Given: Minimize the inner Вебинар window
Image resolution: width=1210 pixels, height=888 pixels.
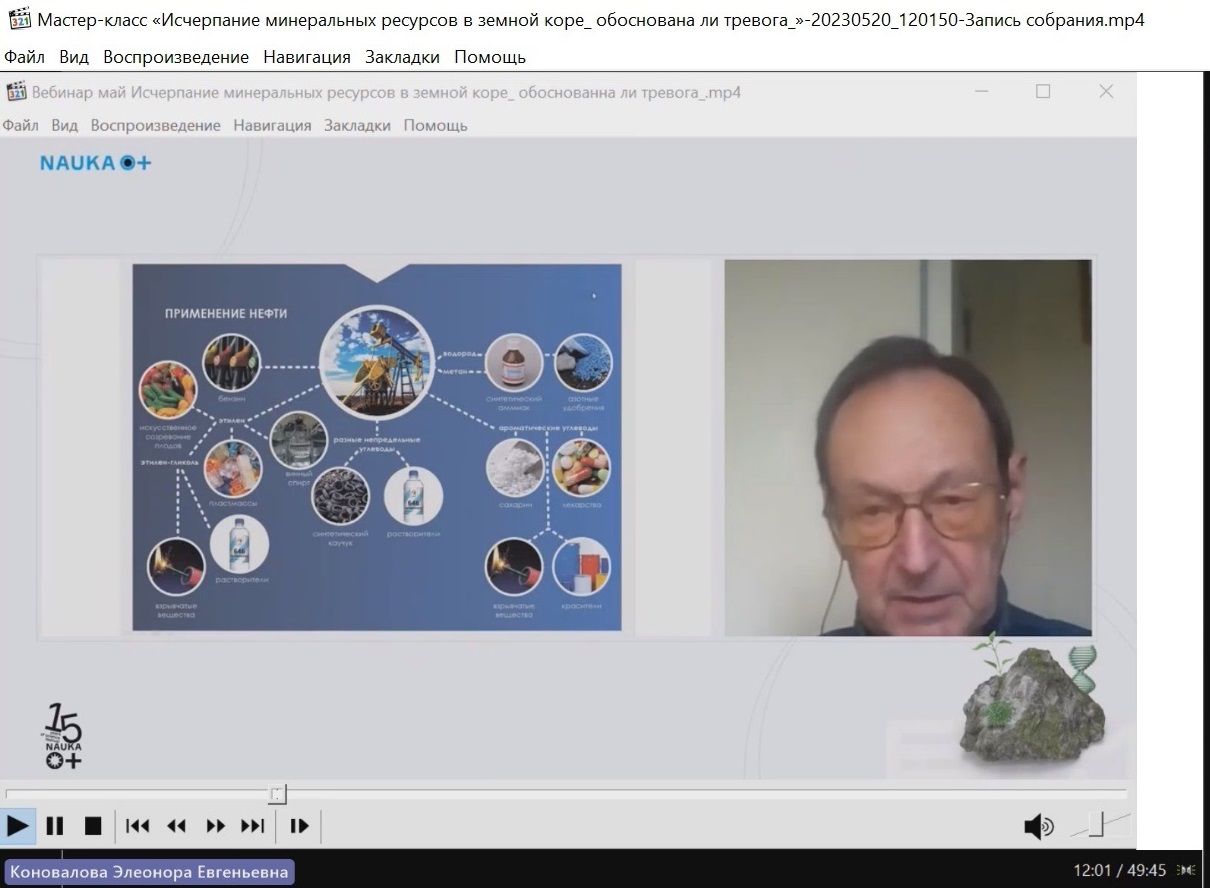Looking at the screenshot, I should [x=981, y=92].
